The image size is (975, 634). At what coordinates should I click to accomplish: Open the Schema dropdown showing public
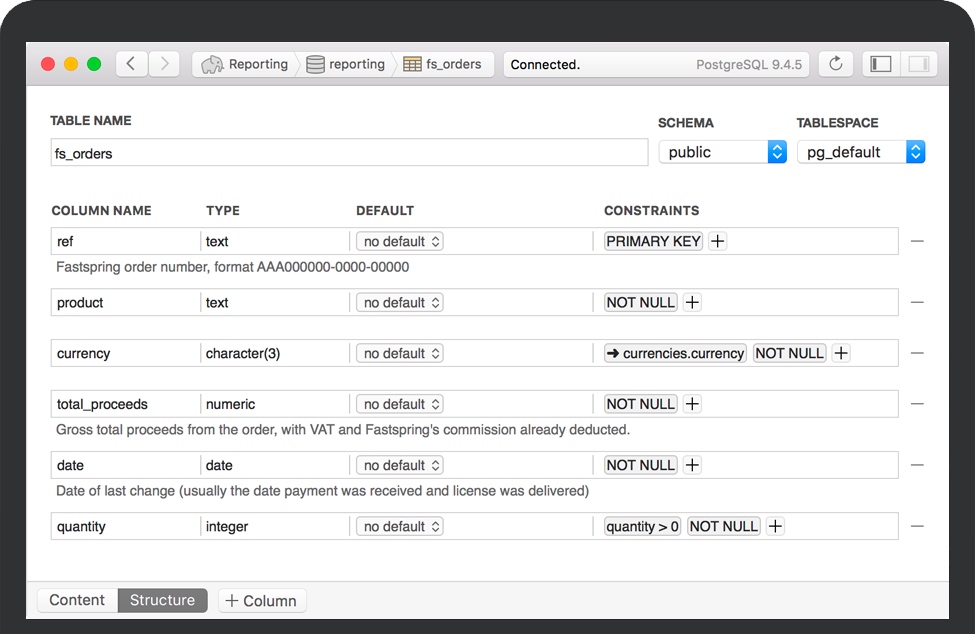(x=722, y=152)
